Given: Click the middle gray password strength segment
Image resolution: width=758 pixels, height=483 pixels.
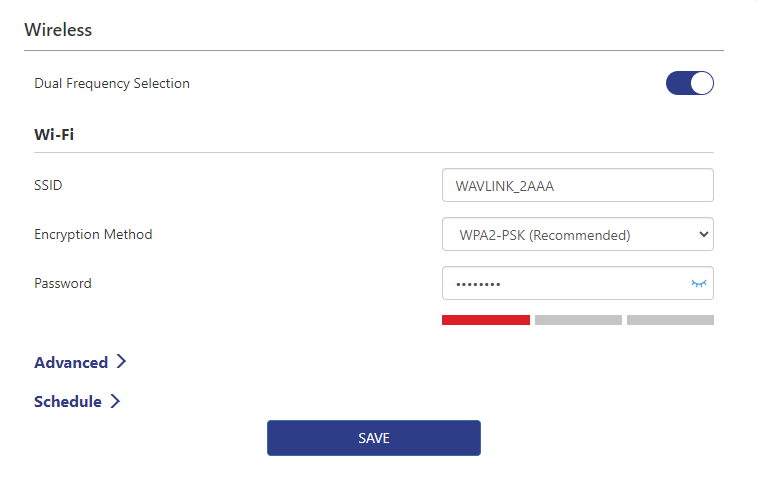Looking at the screenshot, I should (578, 320).
